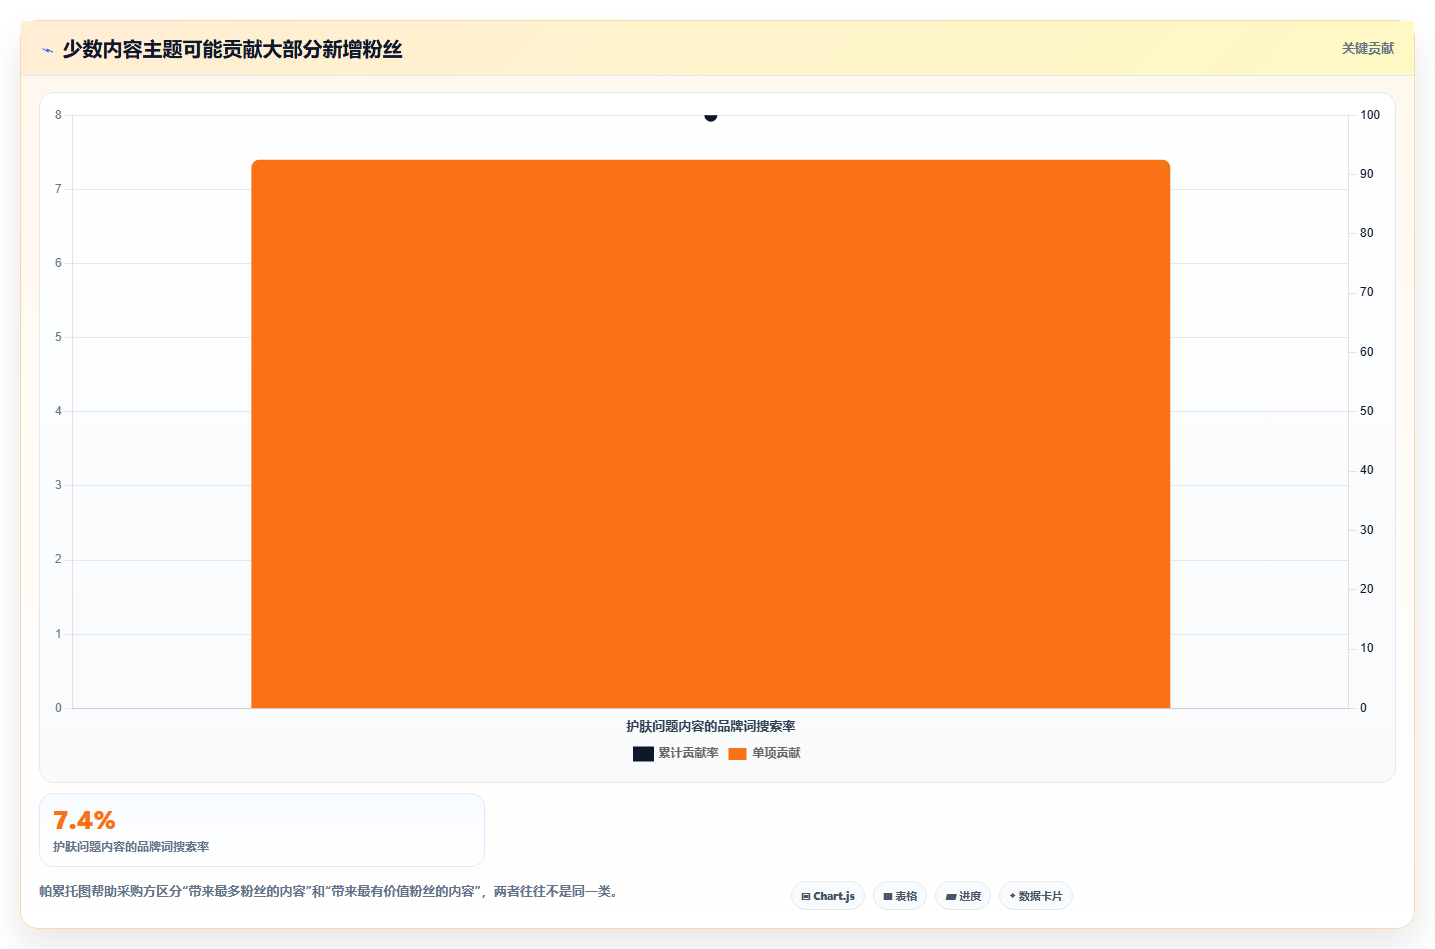Click the title 少数内容主题可能贡献大部分新增粉丝

[x=232, y=49]
